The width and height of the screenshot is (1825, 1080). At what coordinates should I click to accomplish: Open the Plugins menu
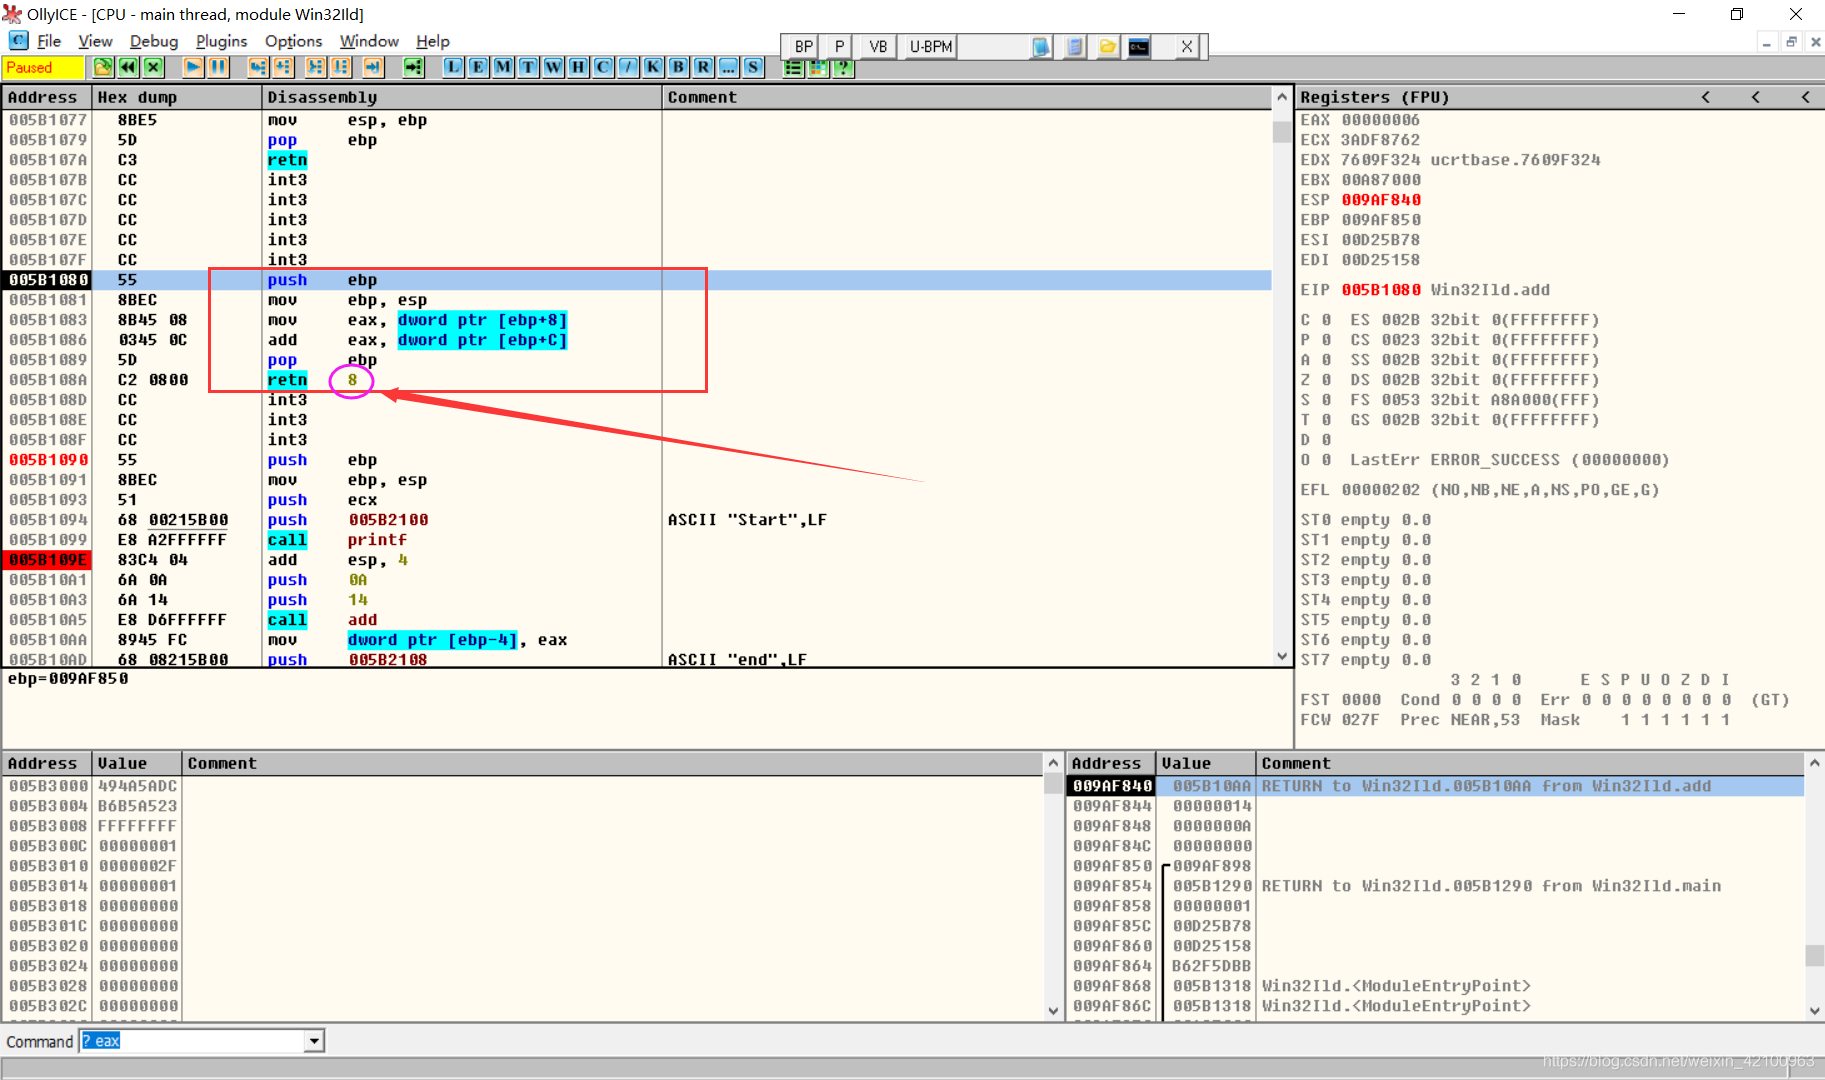221,41
